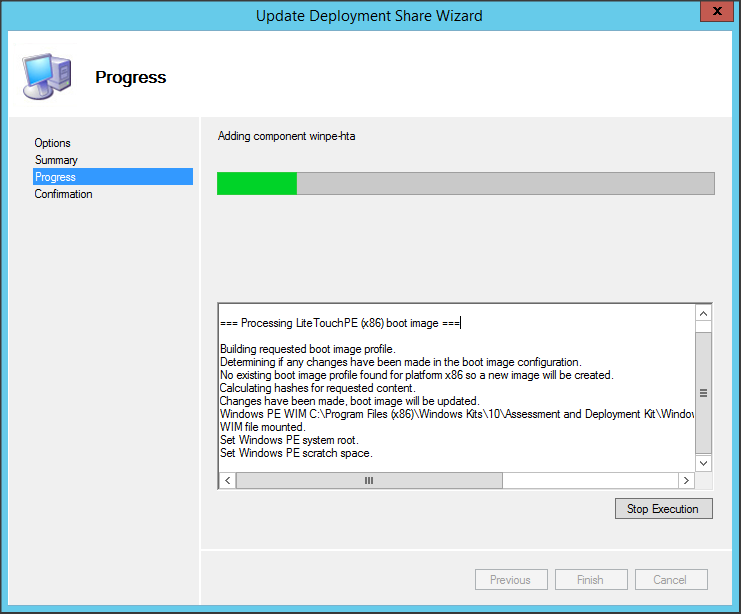Click the log's scroll up arrow
This screenshot has width=741, height=614.
704,313
